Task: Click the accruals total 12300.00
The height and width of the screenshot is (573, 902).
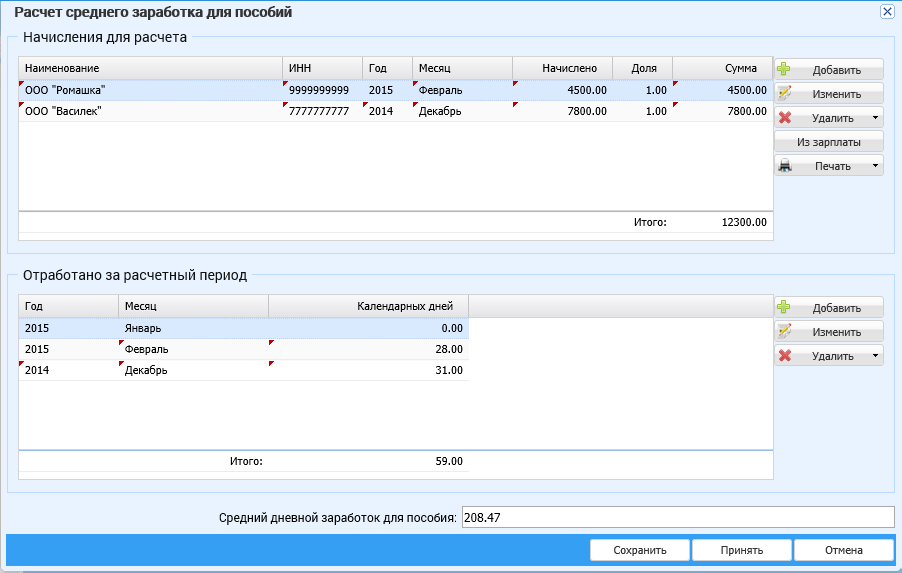Action: pyautogui.click(x=744, y=222)
